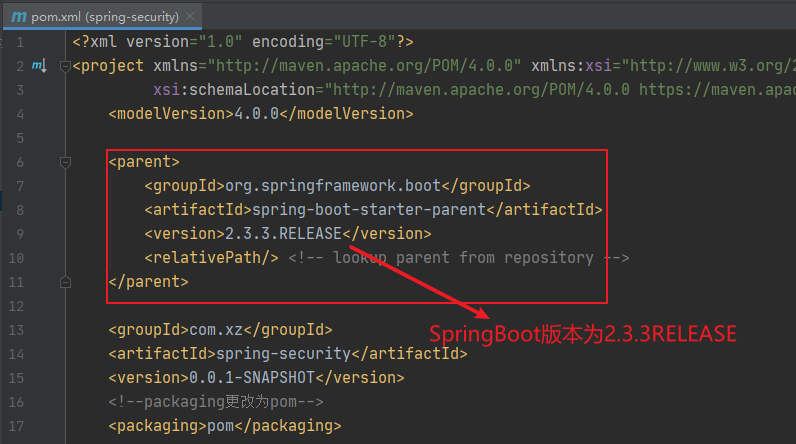Click the modelVersion 4.0.0 line
This screenshot has width=796, height=444.
(261, 114)
